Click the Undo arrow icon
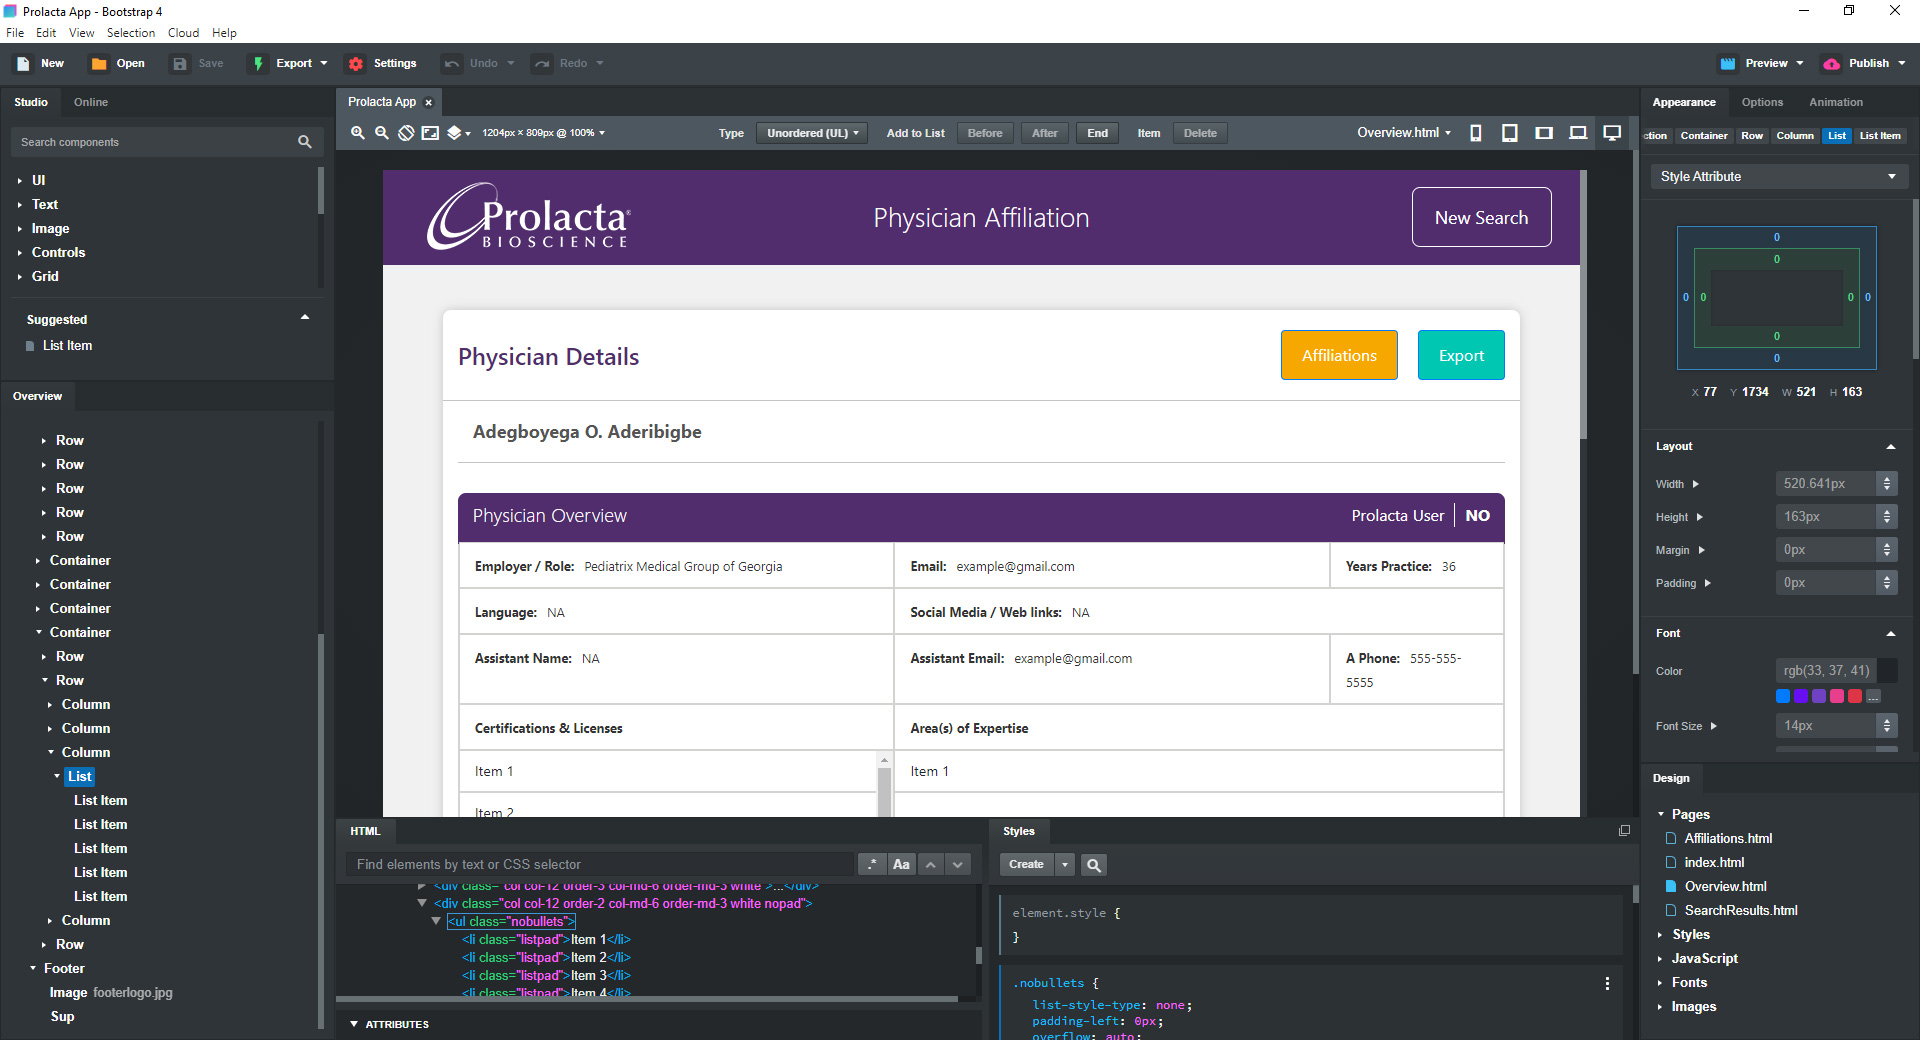Screen dimensions: 1920x1040 pos(452,63)
